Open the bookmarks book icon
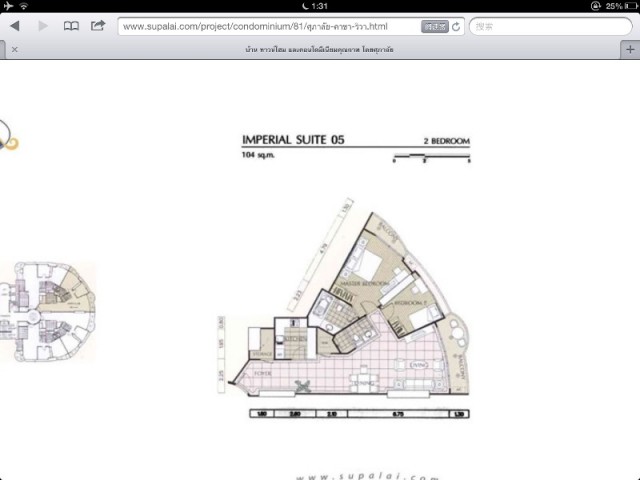 pyautogui.click(x=71, y=26)
